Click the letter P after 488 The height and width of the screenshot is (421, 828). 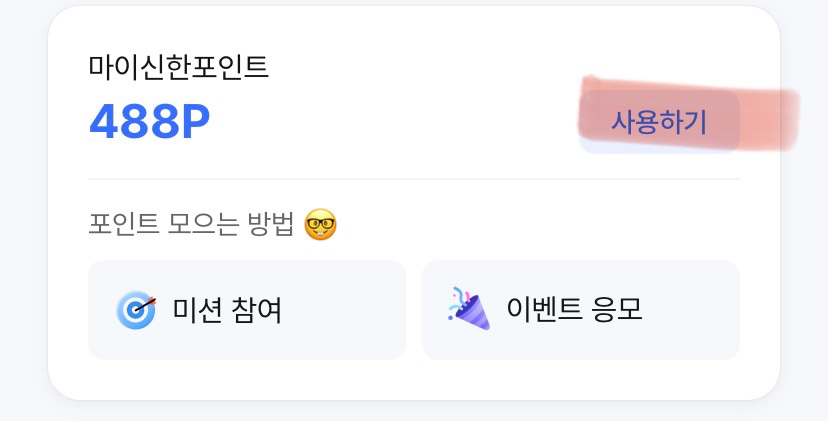tap(195, 122)
